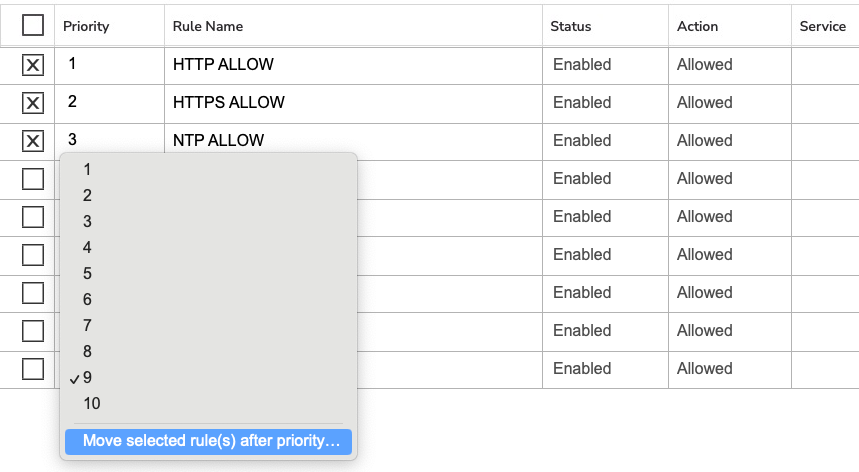The image size is (859, 472).
Task: Uncheck the NTP ALLOW rule checkbox
Action: (33, 141)
